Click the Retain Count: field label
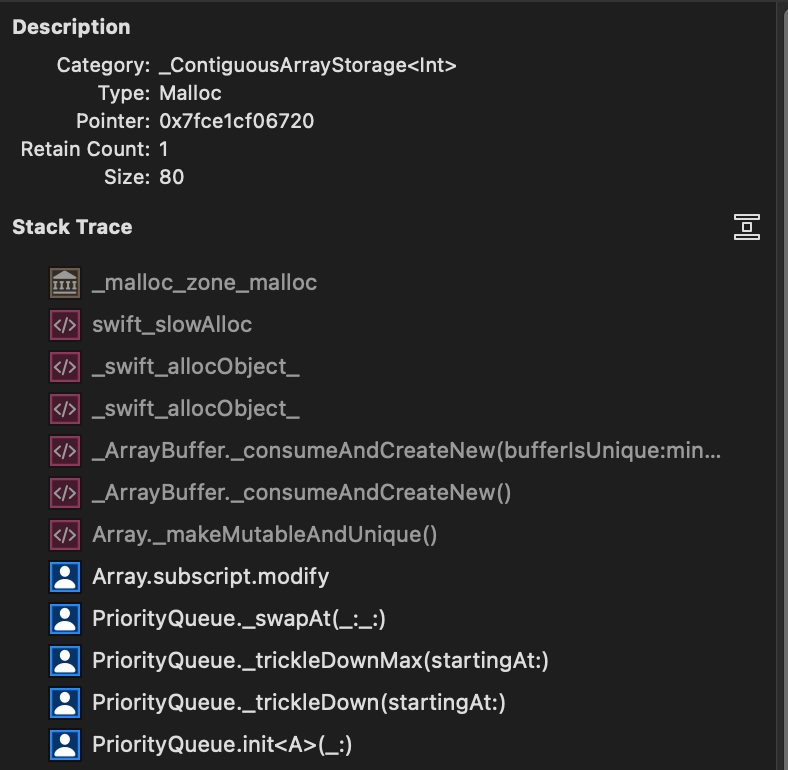Screen dimensions: 788x770 (x=85, y=149)
